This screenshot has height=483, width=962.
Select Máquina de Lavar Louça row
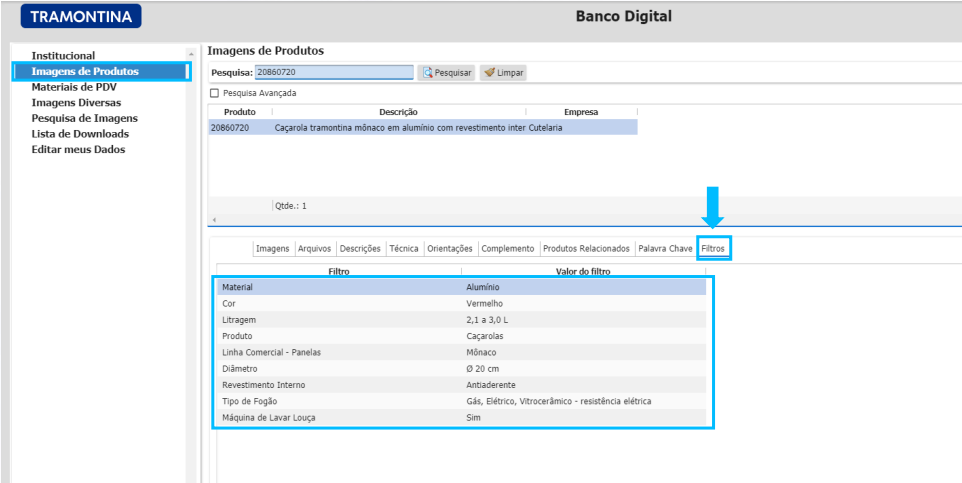coord(462,417)
